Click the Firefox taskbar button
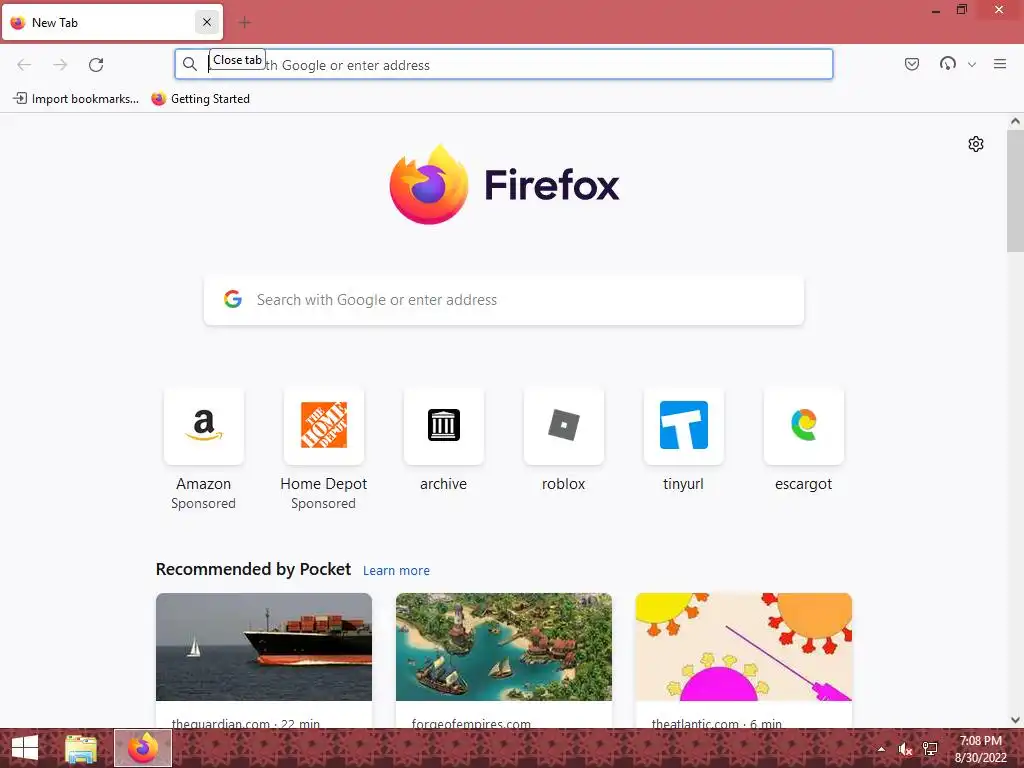Screen dimensions: 1024x768 [x=143, y=748]
